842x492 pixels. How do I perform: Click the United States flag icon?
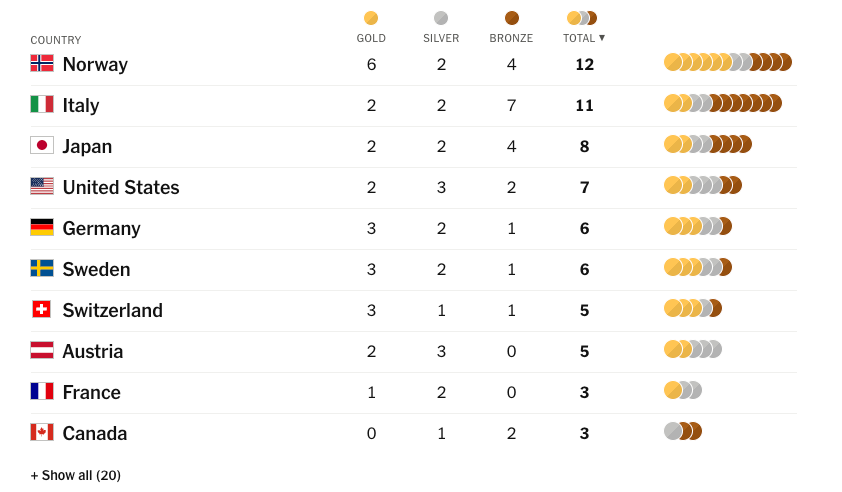[42, 186]
